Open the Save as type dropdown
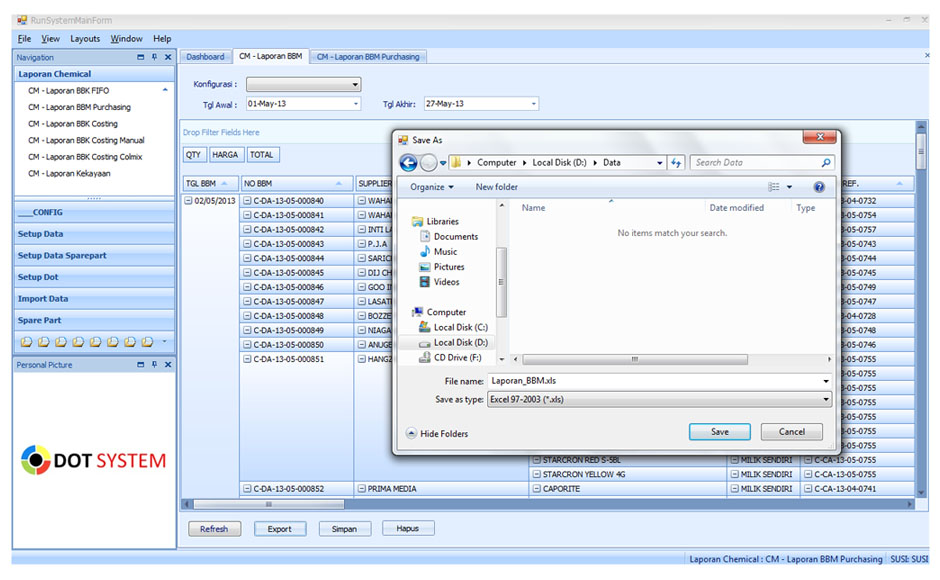 pyautogui.click(x=825, y=399)
